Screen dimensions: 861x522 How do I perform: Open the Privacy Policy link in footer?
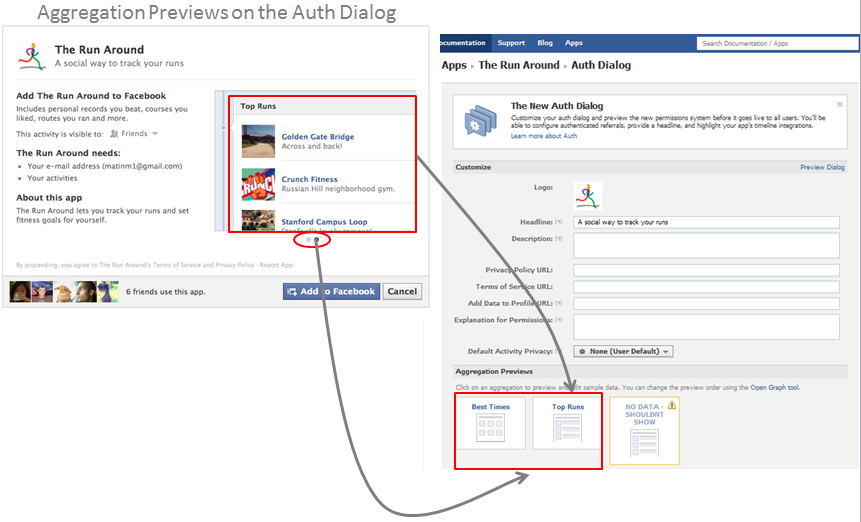(234, 265)
